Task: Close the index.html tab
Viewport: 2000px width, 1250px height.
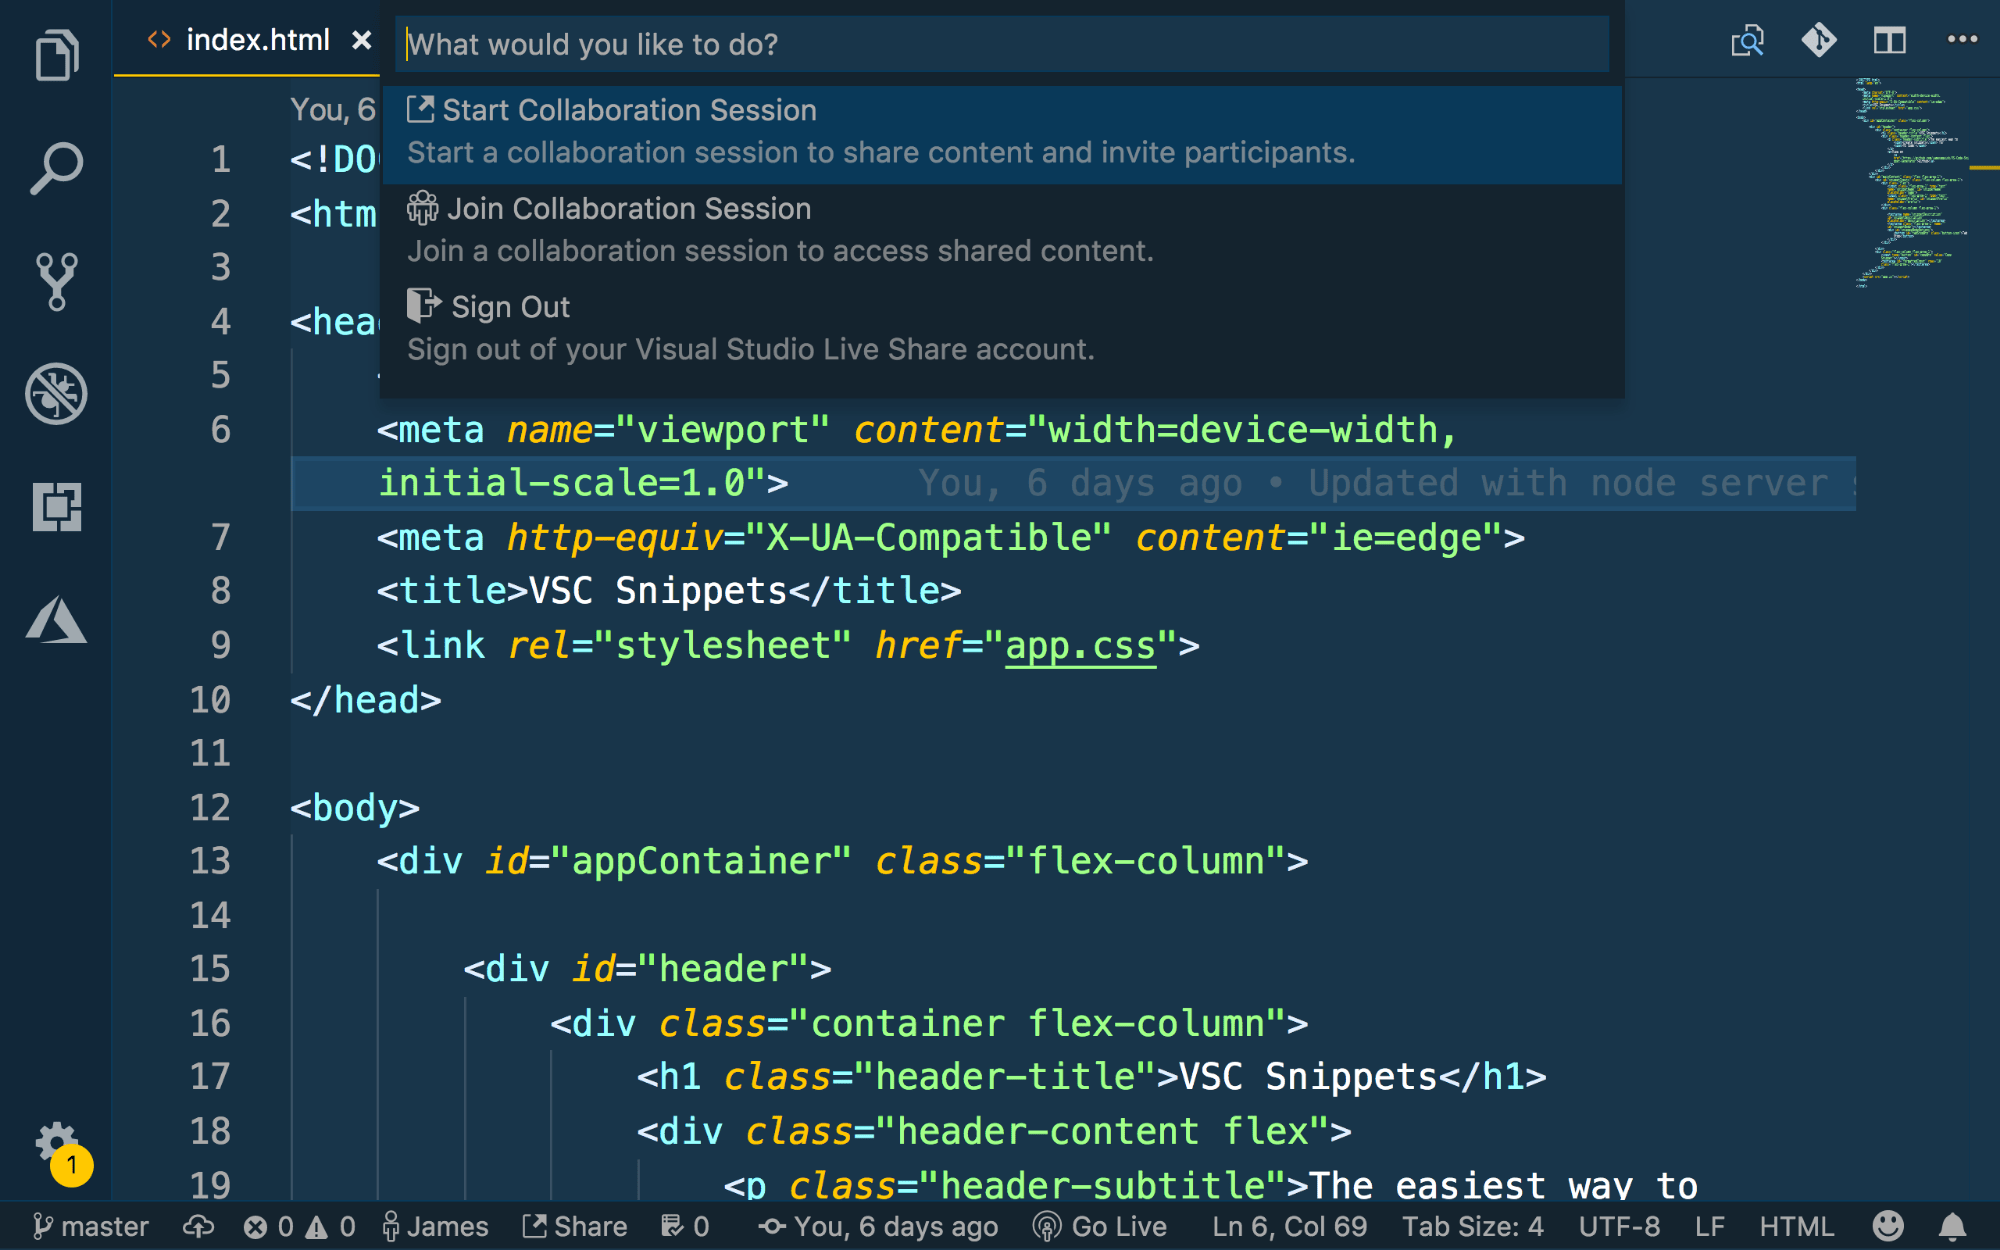Action: pos(362,40)
